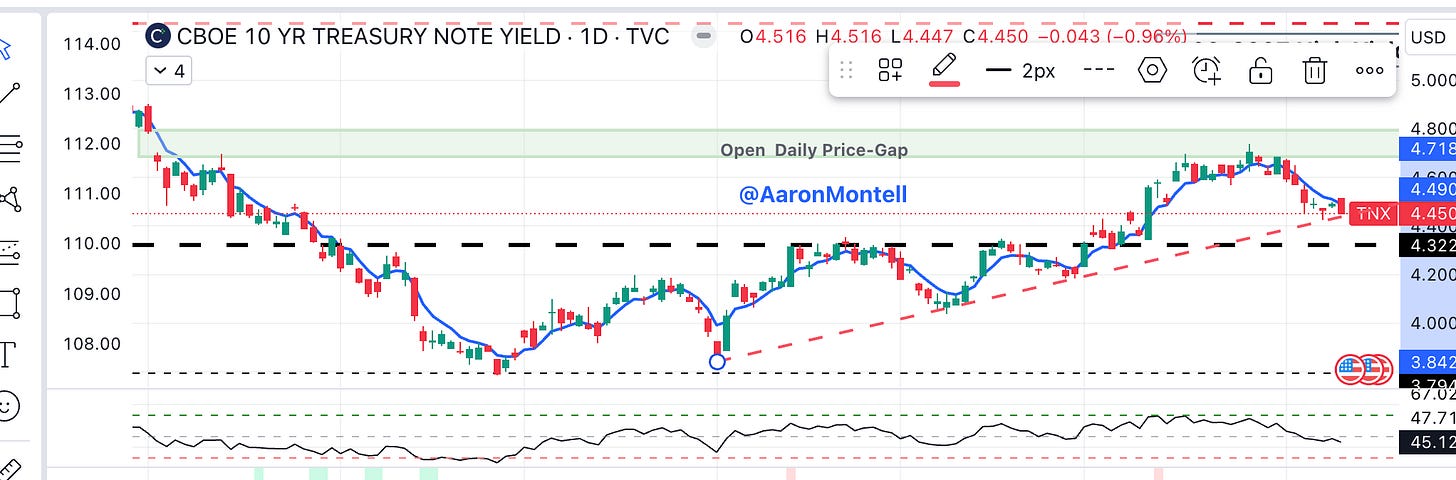Select the Trend Line drawing tool
This screenshot has width=1456, height=480.
10,94
